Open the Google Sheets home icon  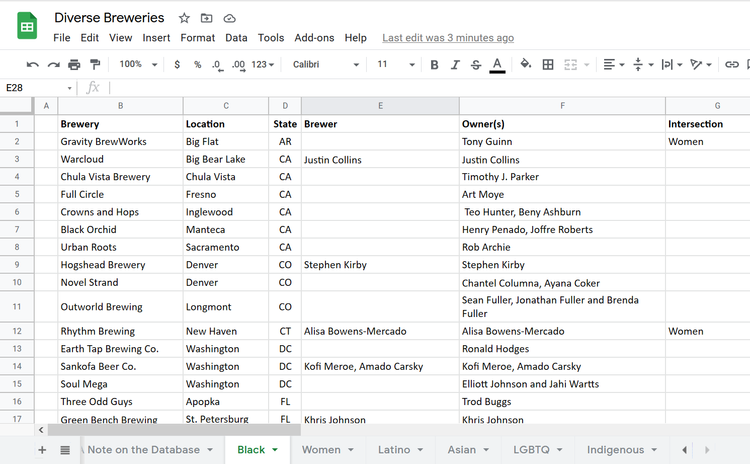[27, 26]
